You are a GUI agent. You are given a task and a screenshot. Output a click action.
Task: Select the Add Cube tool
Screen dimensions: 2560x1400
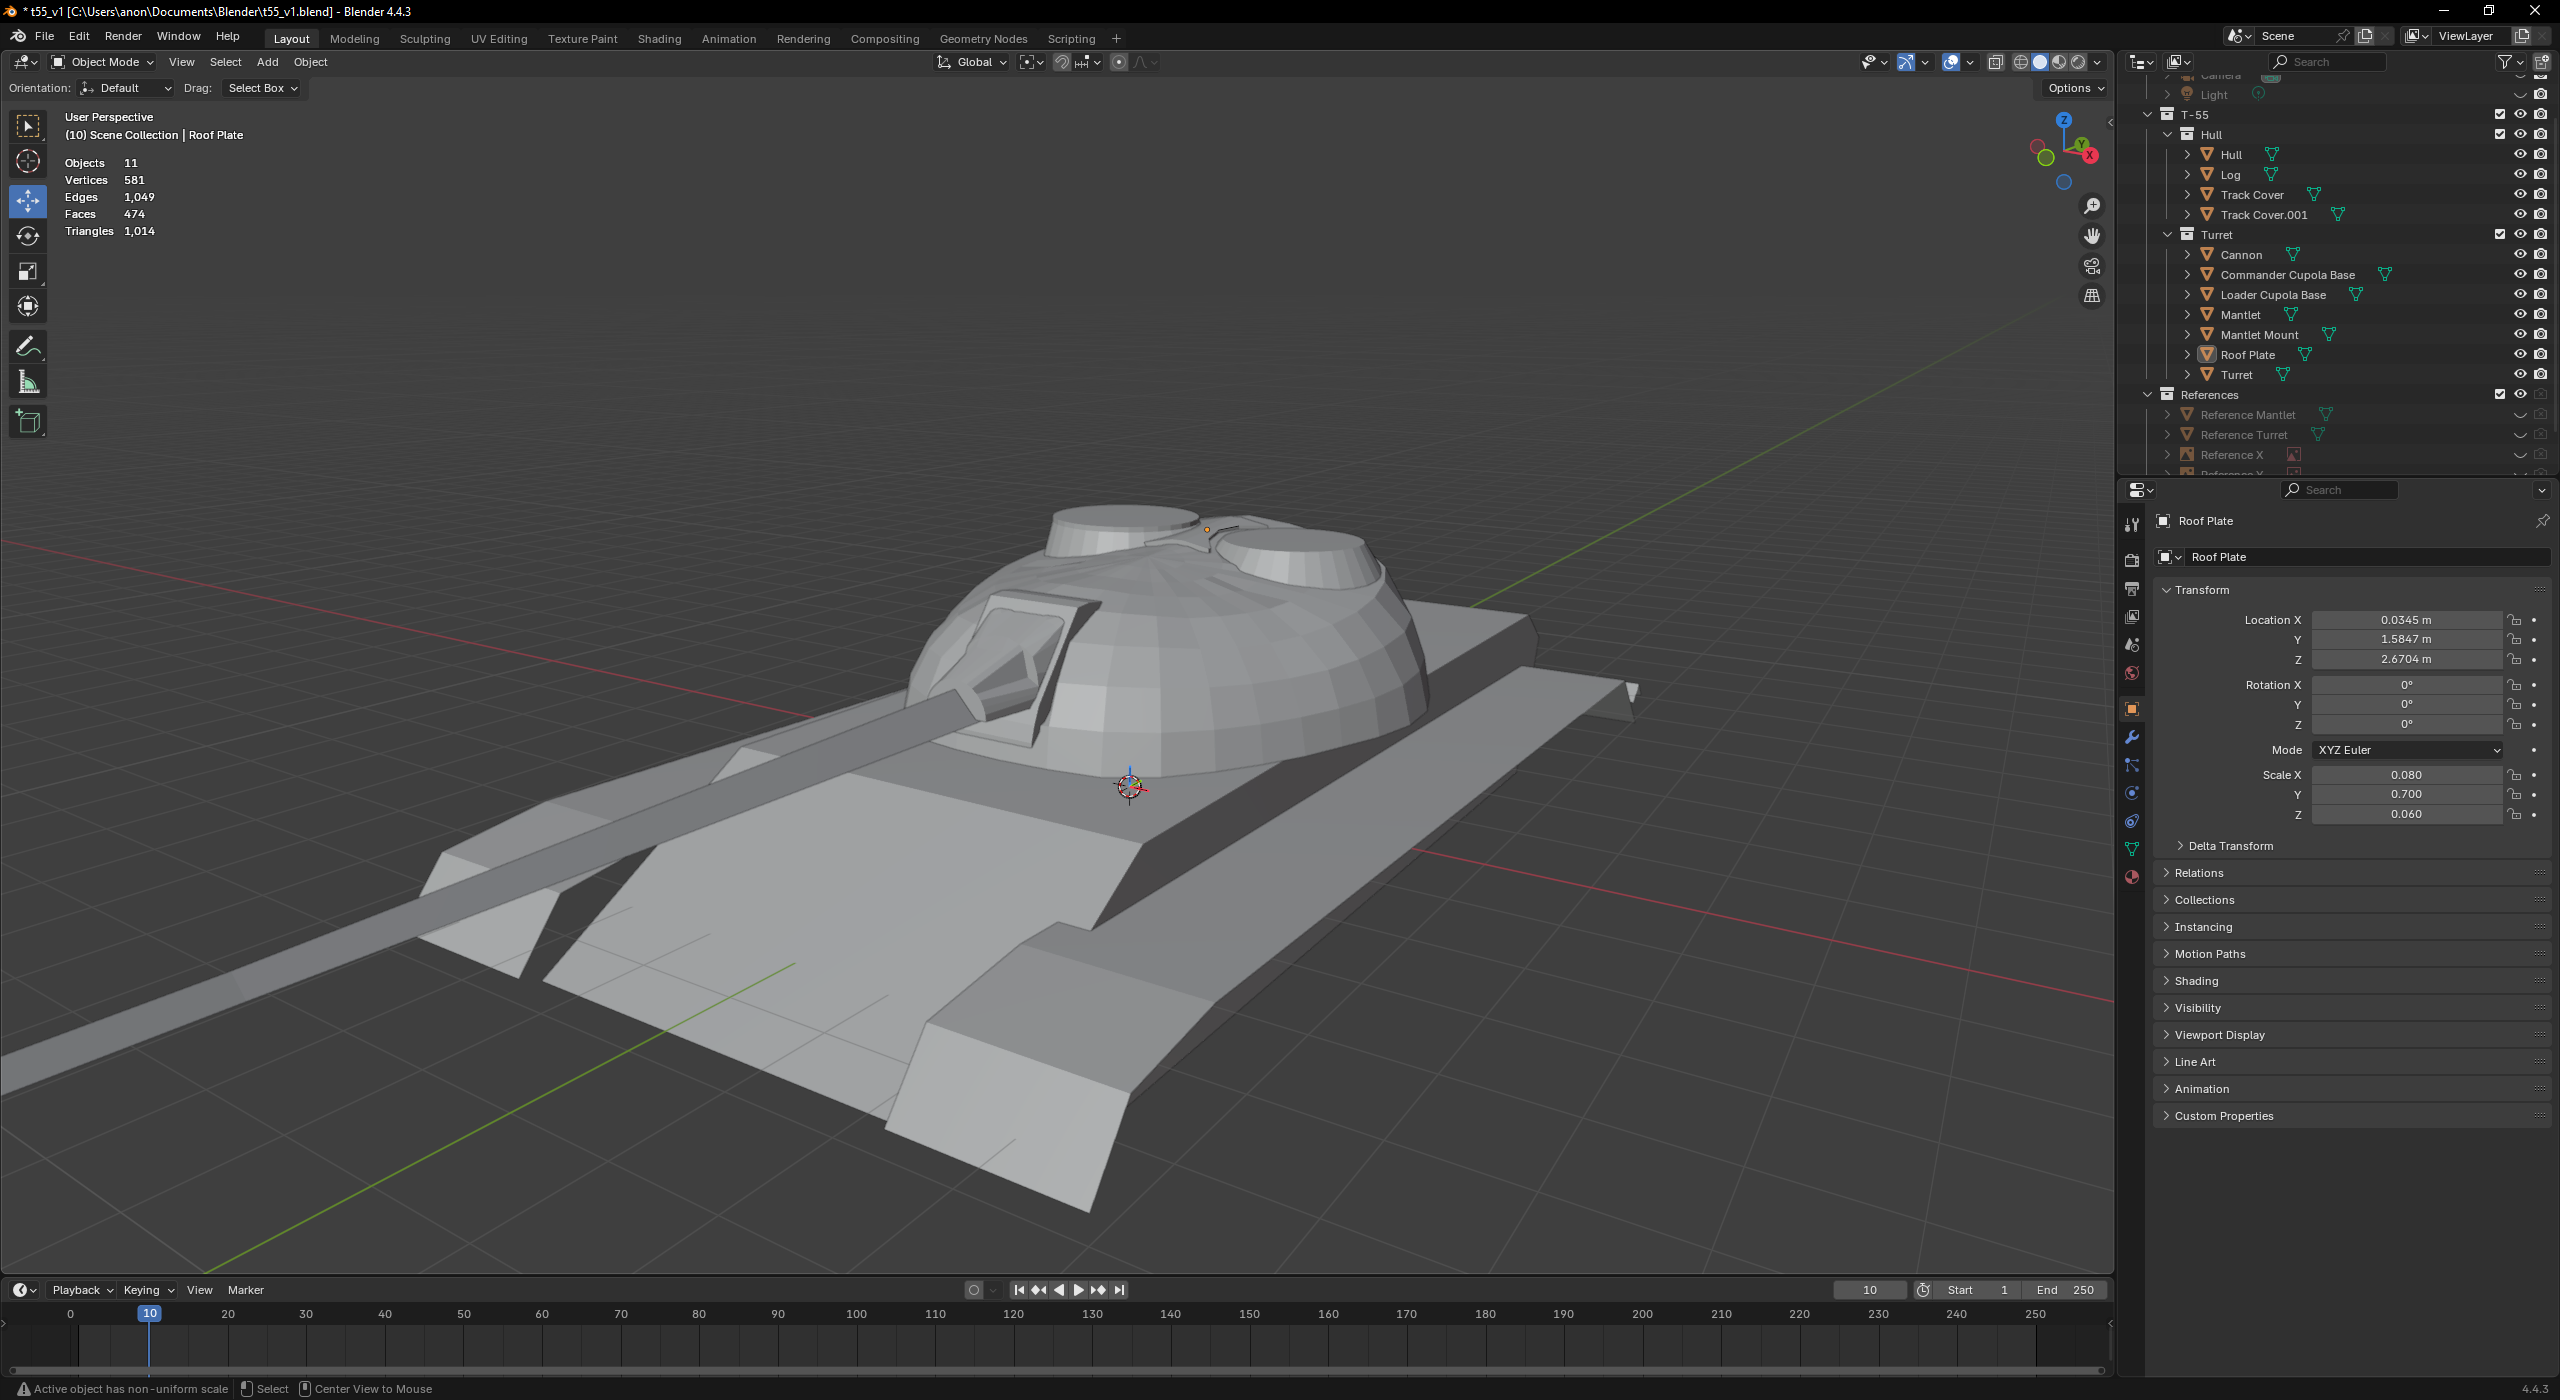[x=28, y=422]
